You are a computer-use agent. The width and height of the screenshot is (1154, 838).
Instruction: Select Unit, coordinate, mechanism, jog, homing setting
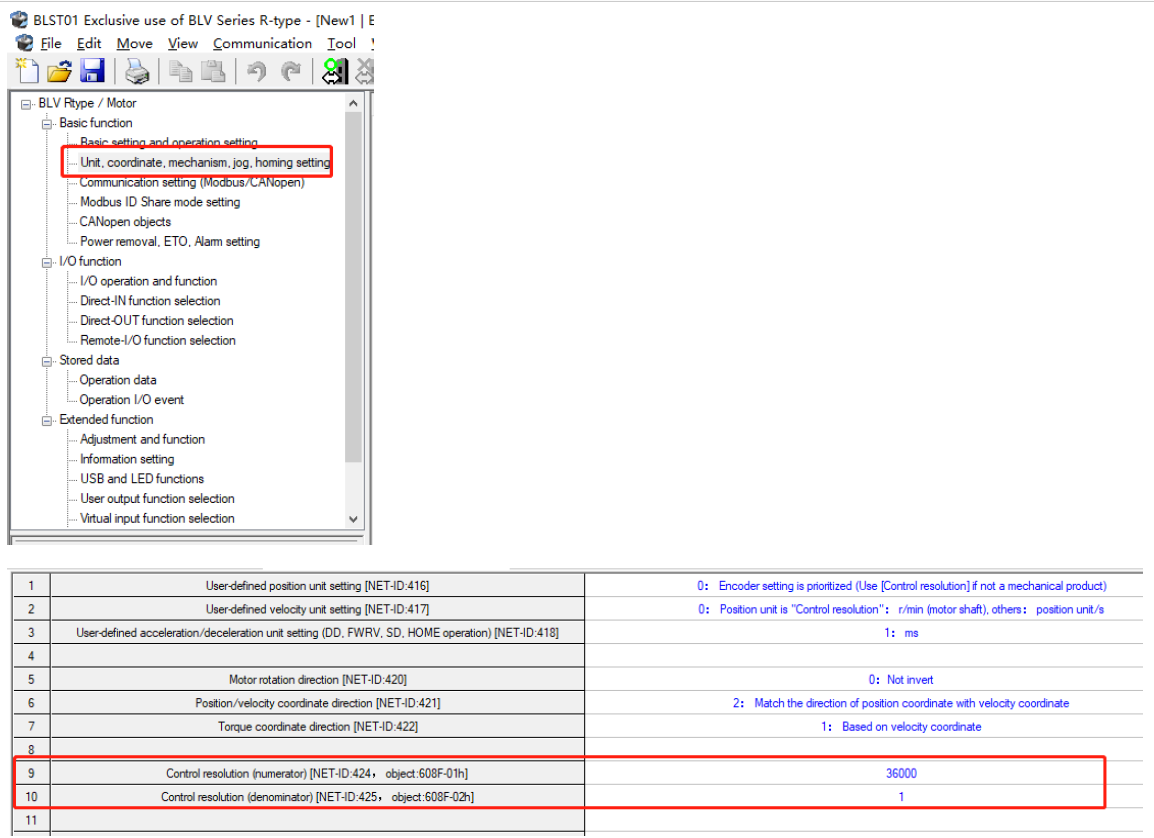click(205, 162)
